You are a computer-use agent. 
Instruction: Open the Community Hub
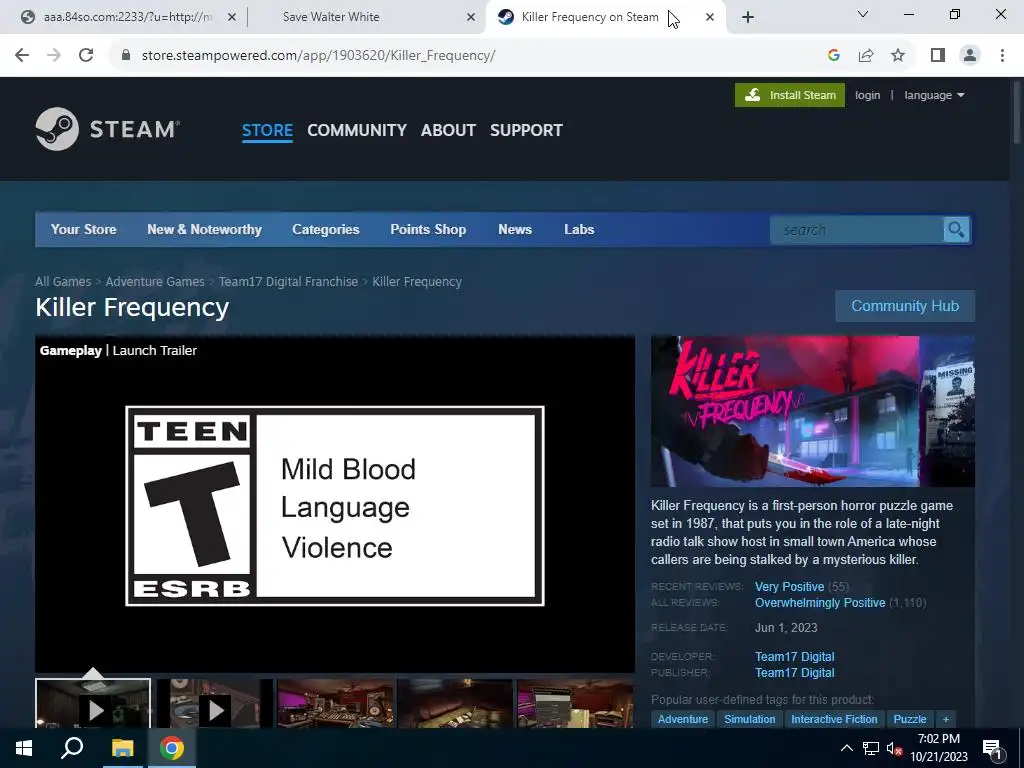905,306
